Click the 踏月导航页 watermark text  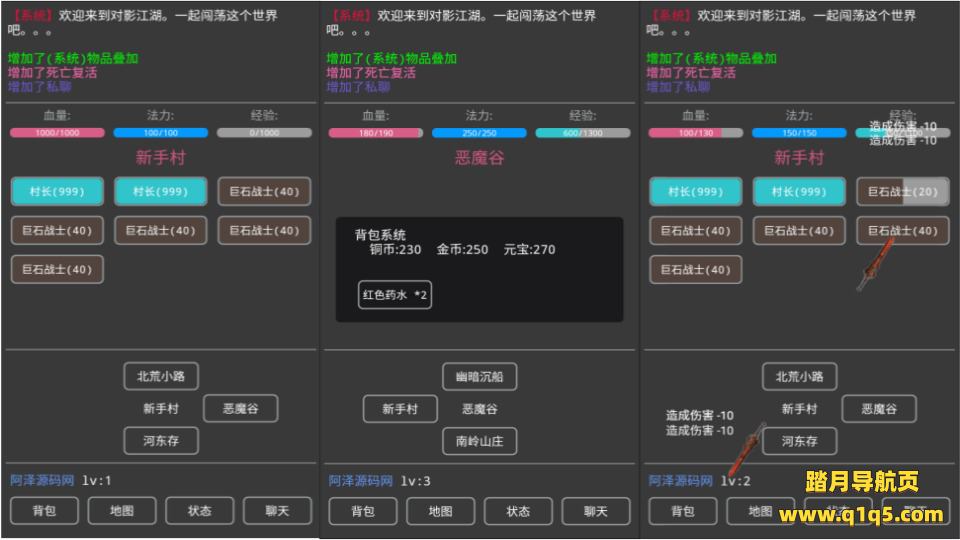click(861, 484)
